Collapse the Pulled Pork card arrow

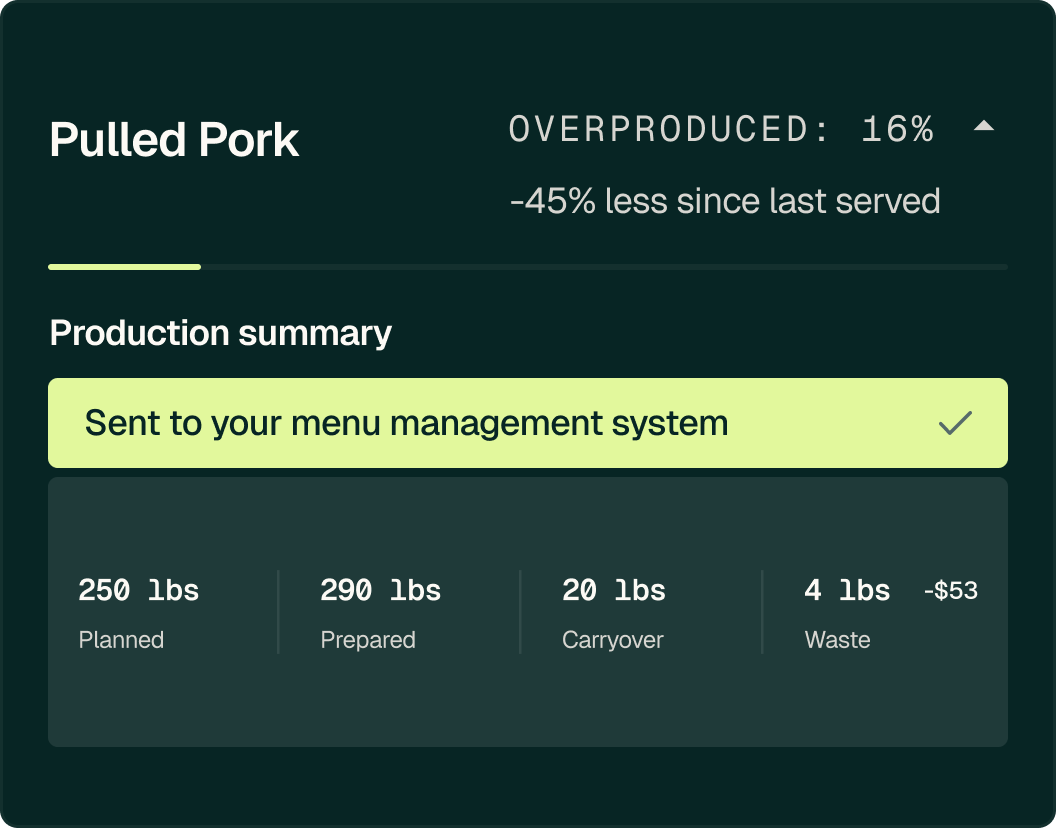click(984, 127)
